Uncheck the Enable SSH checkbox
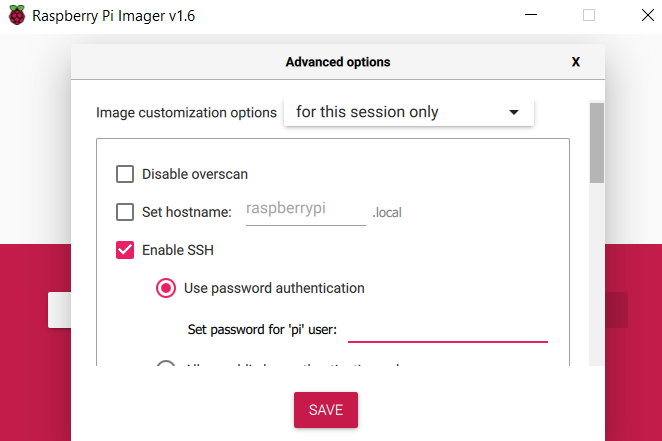The height and width of the screenshot is (441, 662). (x=125, y=250)
